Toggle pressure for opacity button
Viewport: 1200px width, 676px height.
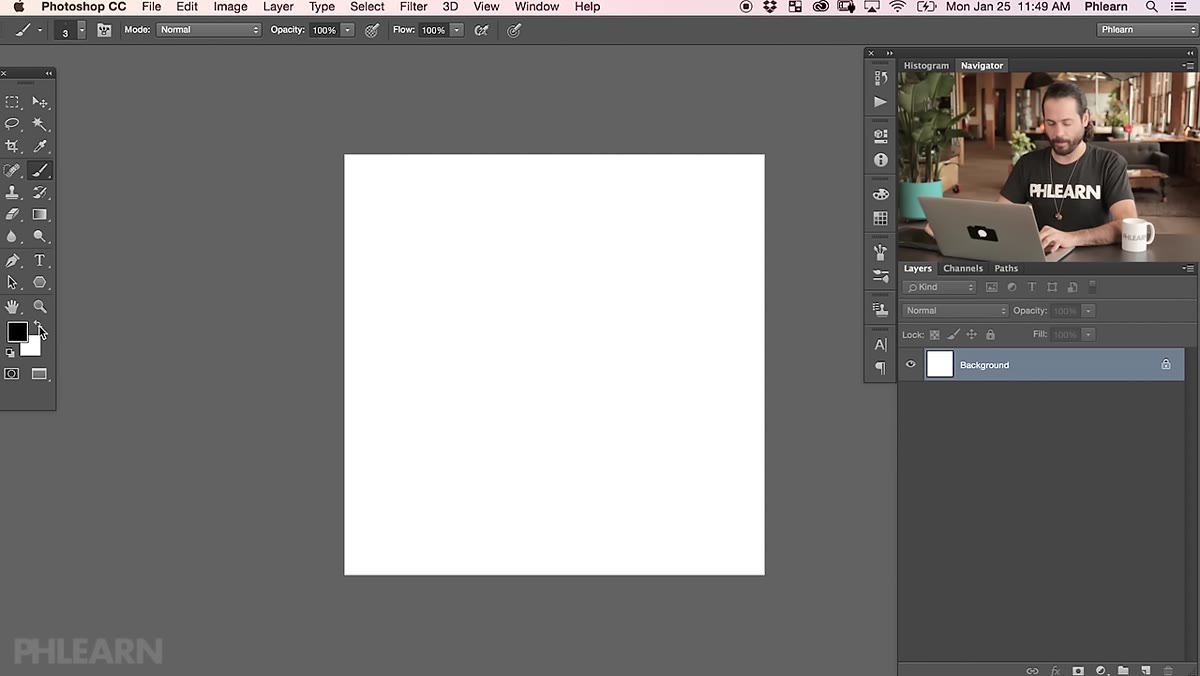pyautogui.click(x=372, y=30)
